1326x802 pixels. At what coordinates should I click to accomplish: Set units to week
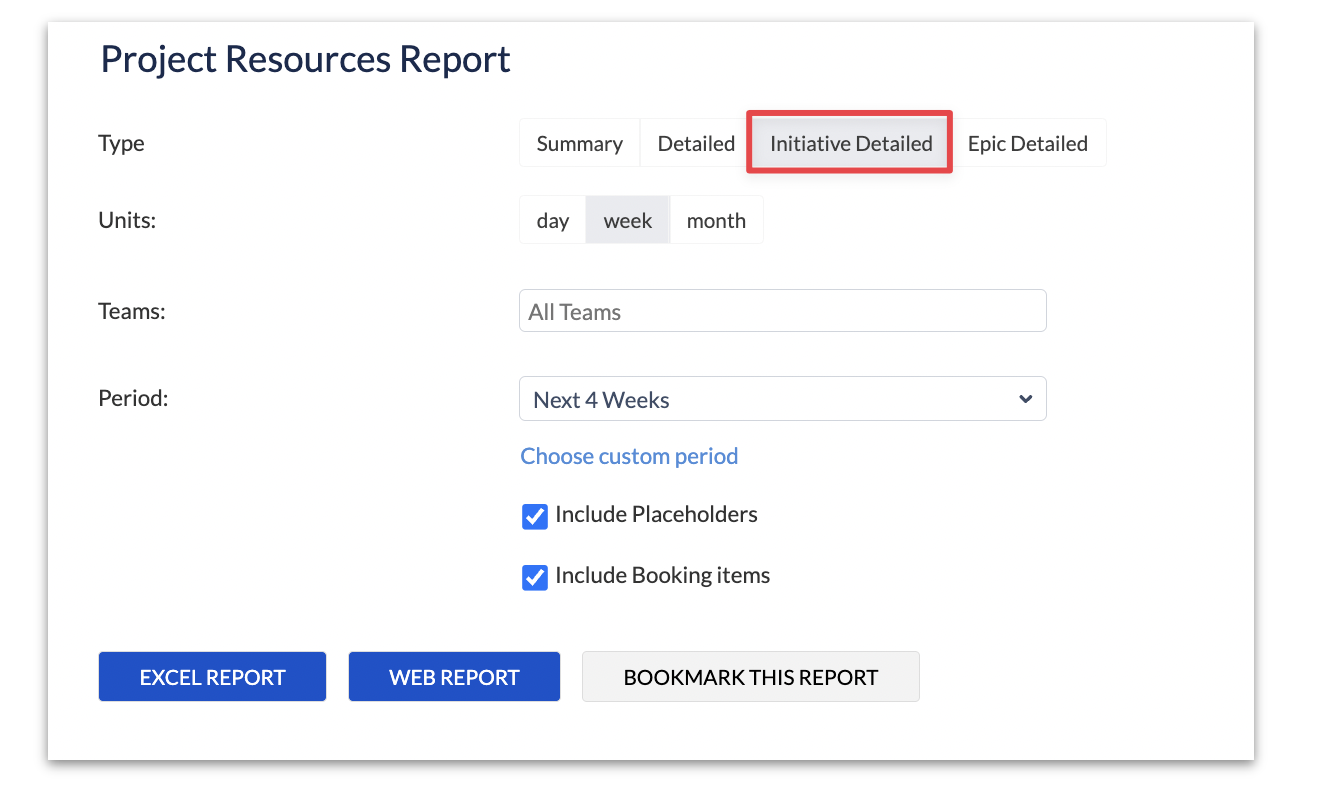click(x=627, y=221)
